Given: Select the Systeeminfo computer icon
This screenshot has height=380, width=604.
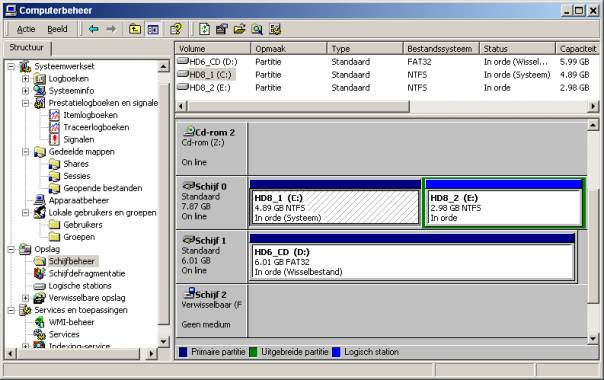Looking at the screenshot, I should click(40, 91).
